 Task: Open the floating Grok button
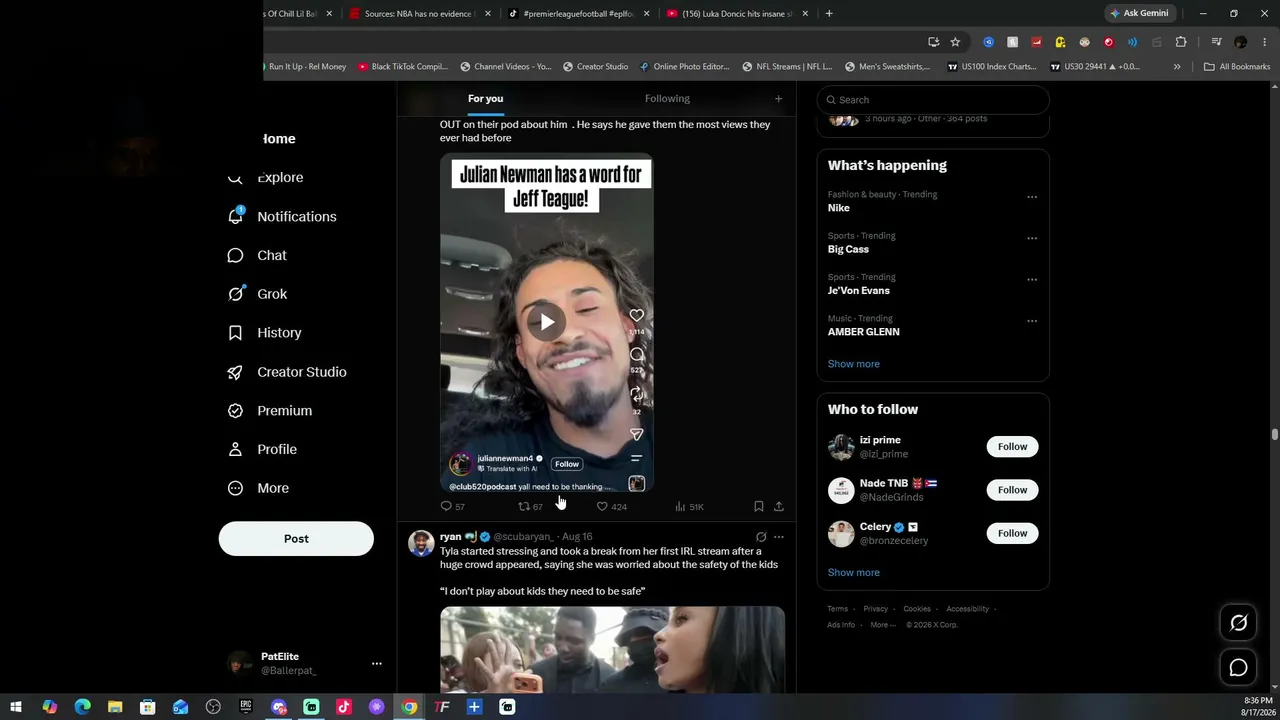pyautogui.click(x=1238, y=623)
